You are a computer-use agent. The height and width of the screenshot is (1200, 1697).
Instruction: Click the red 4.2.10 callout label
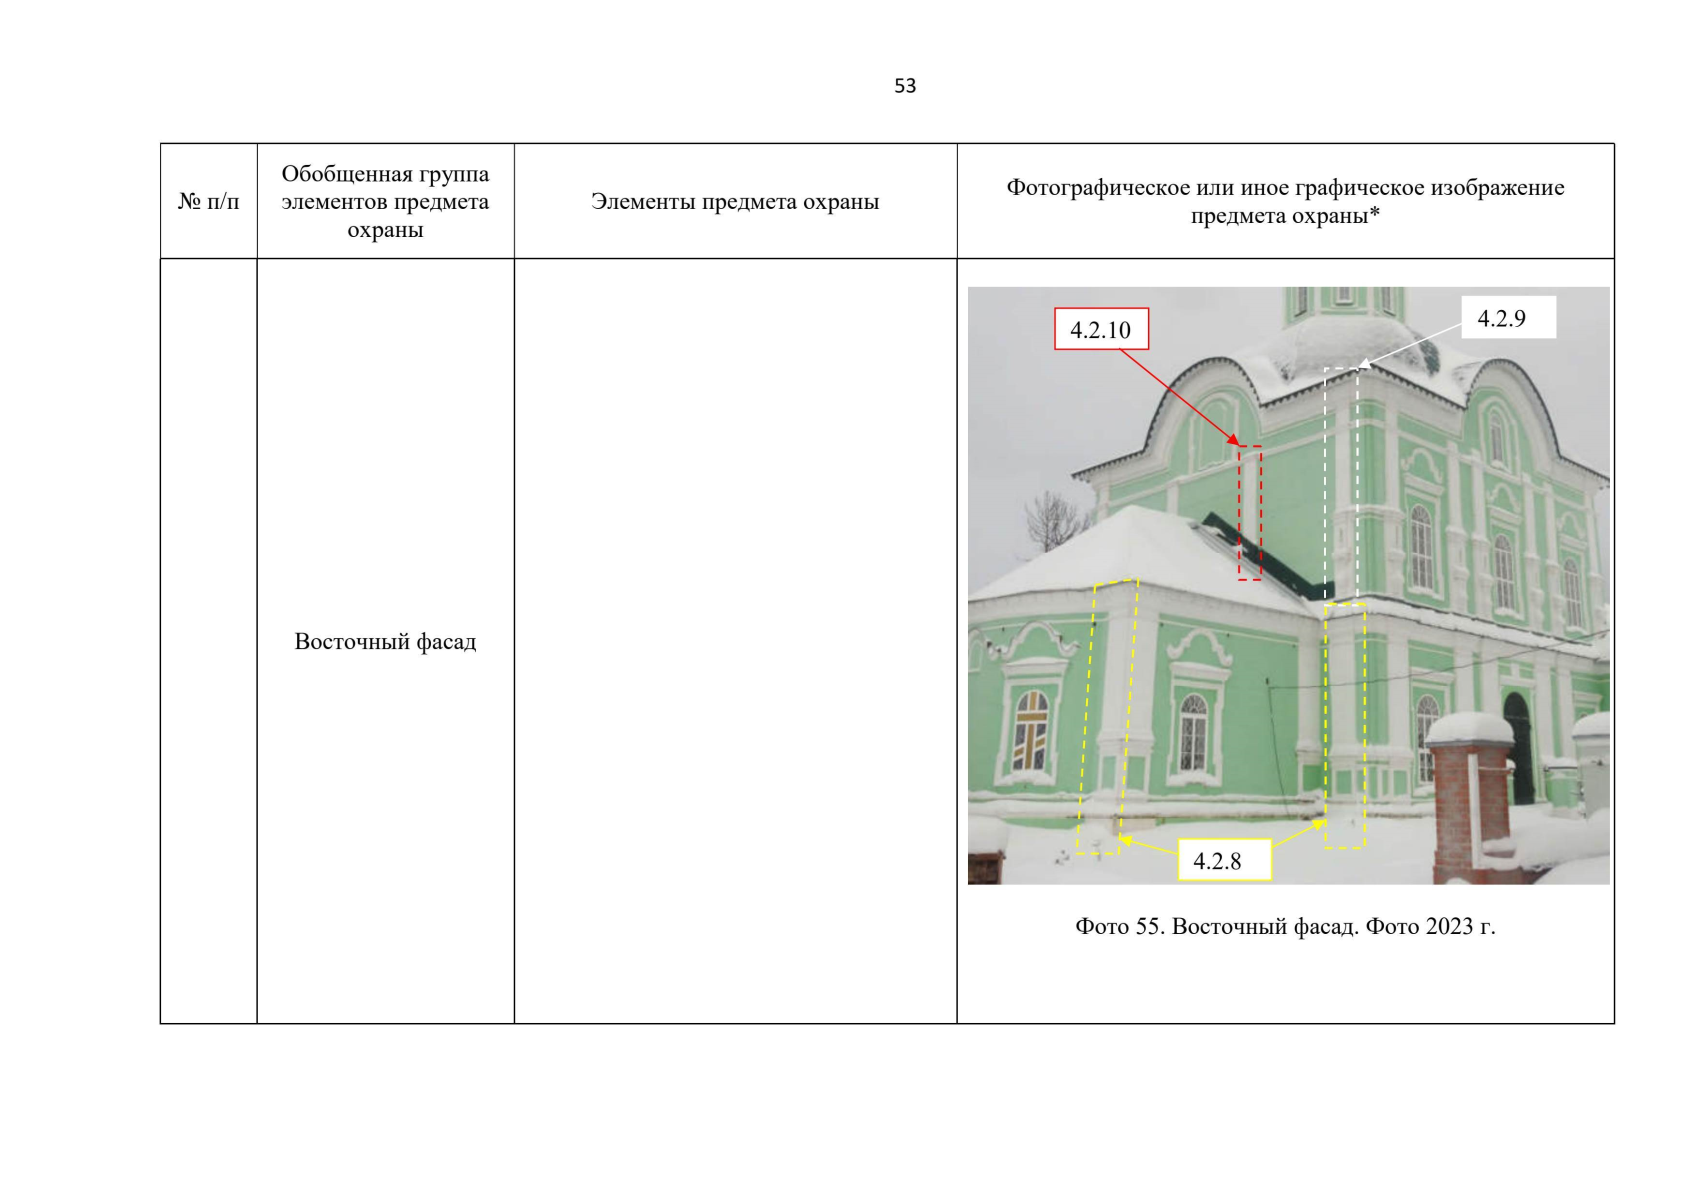(x=1100, y=330)
